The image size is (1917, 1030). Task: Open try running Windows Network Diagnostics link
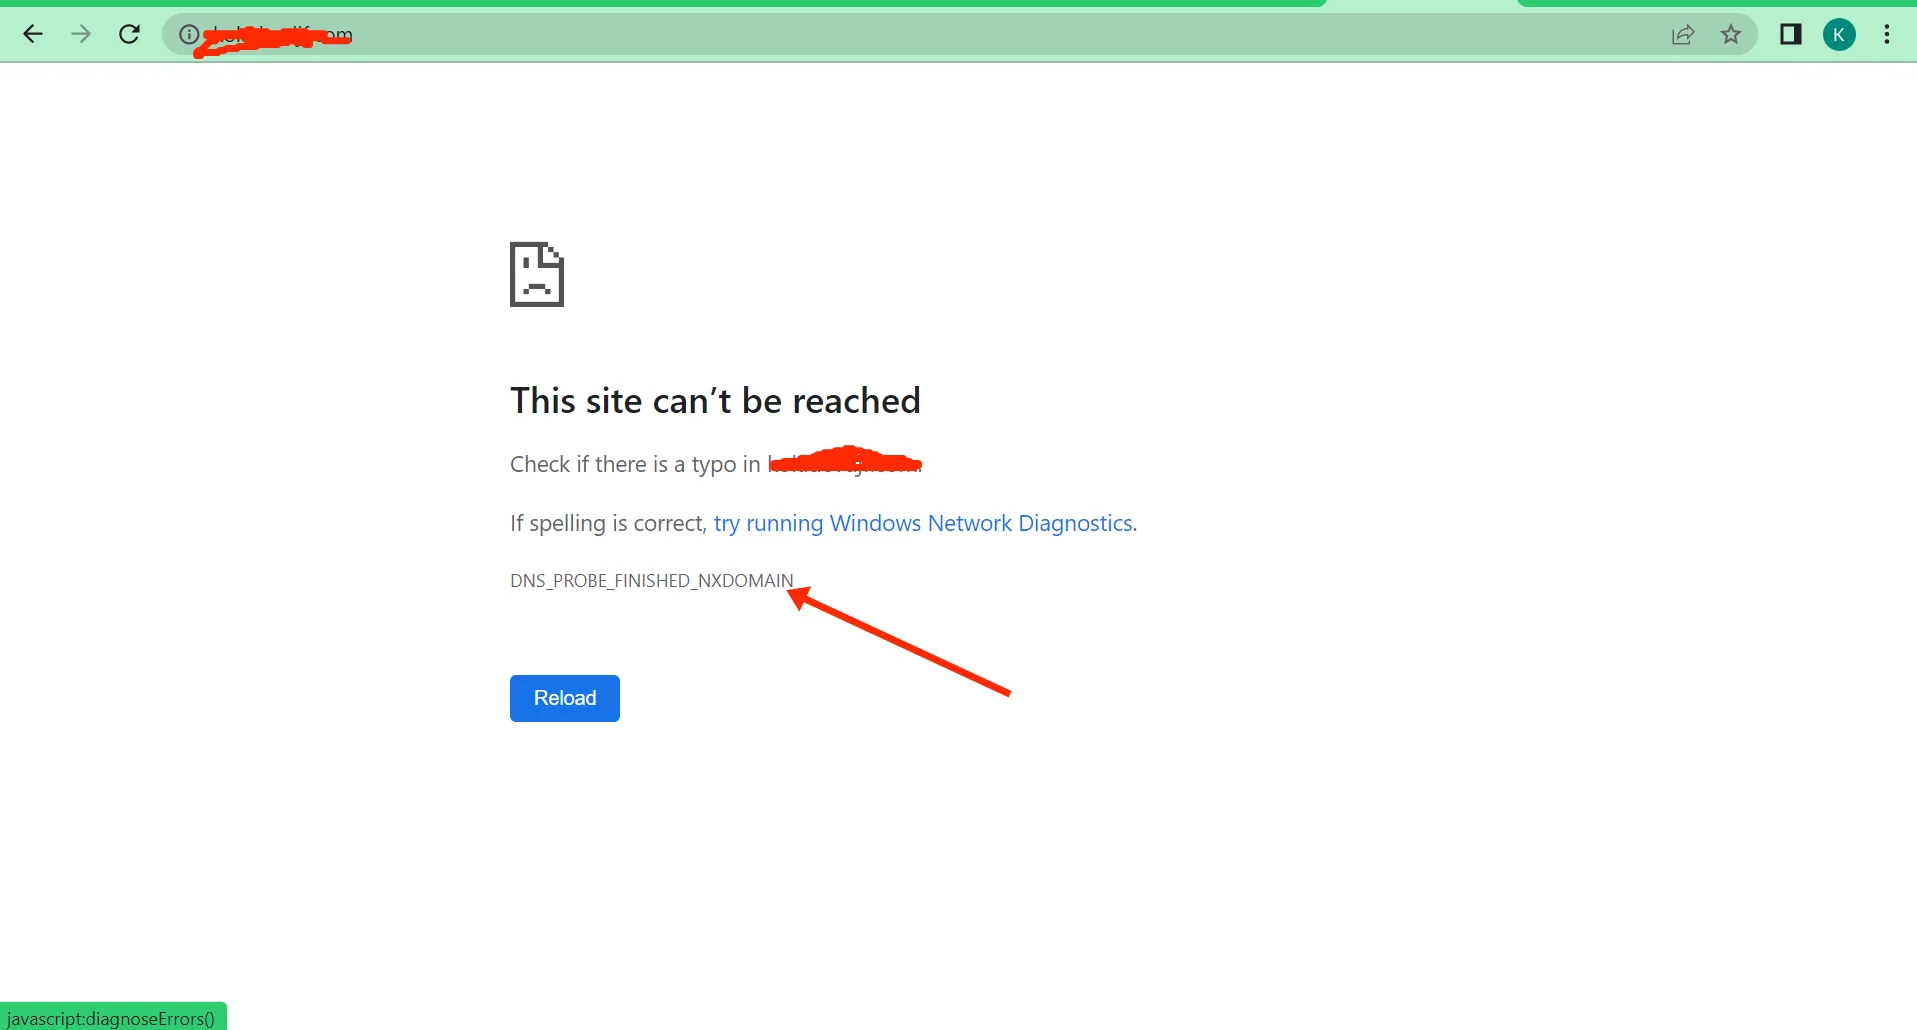pos(923,523)
